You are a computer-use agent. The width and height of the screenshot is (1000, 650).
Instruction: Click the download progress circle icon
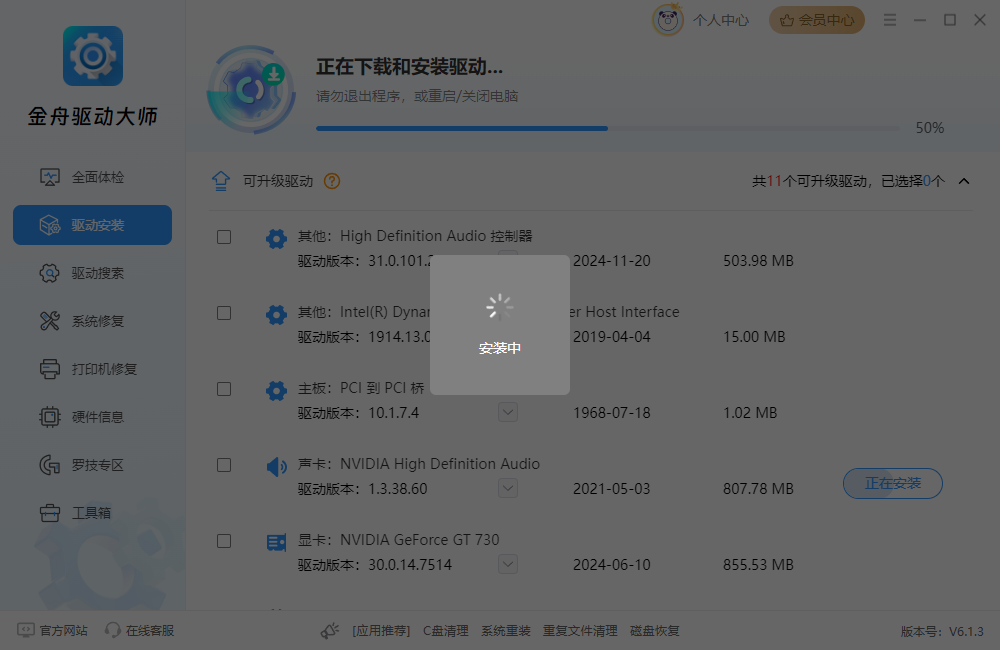click(251, 89)
